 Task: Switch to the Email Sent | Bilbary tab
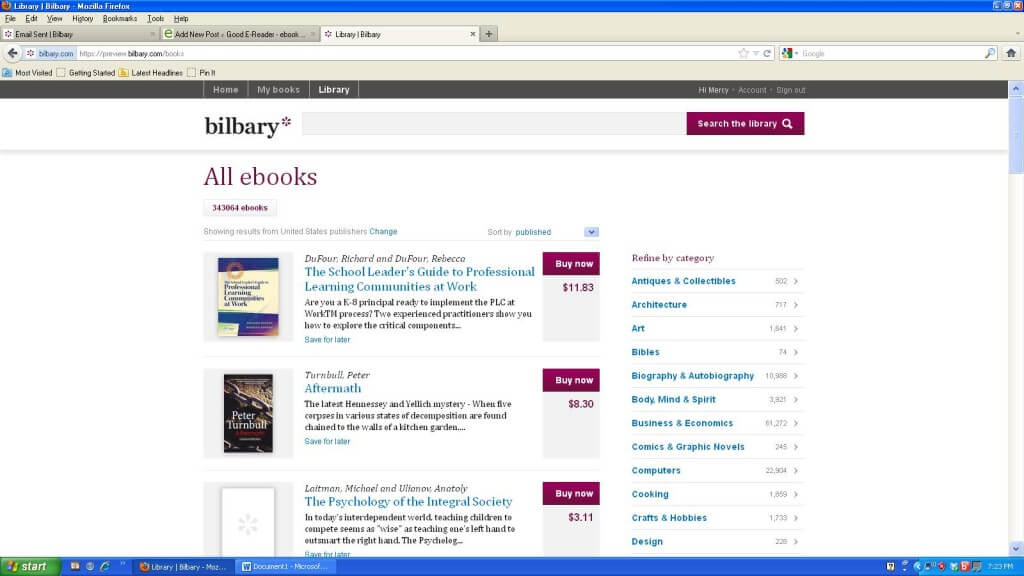click(x=79, y=34)
